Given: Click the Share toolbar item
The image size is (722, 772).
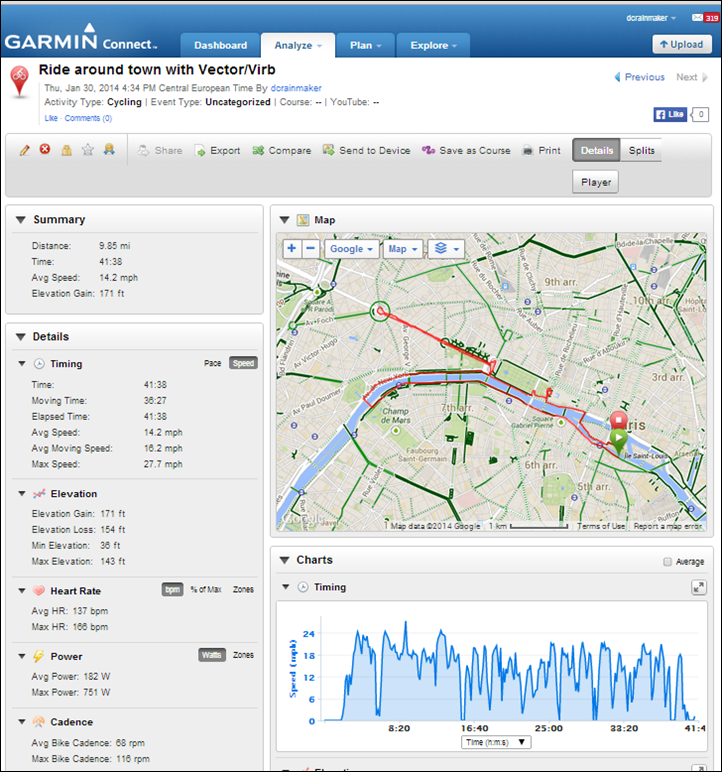Looking at the screenshot, I should [160, 151].
